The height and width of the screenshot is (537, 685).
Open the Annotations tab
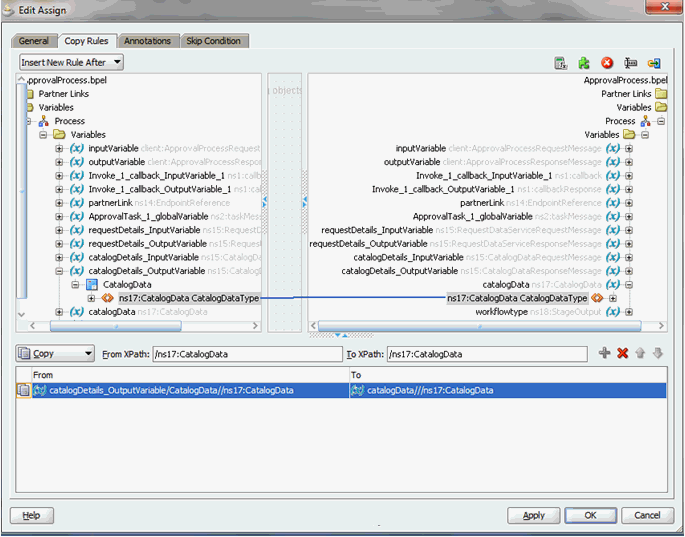[147, 41]
